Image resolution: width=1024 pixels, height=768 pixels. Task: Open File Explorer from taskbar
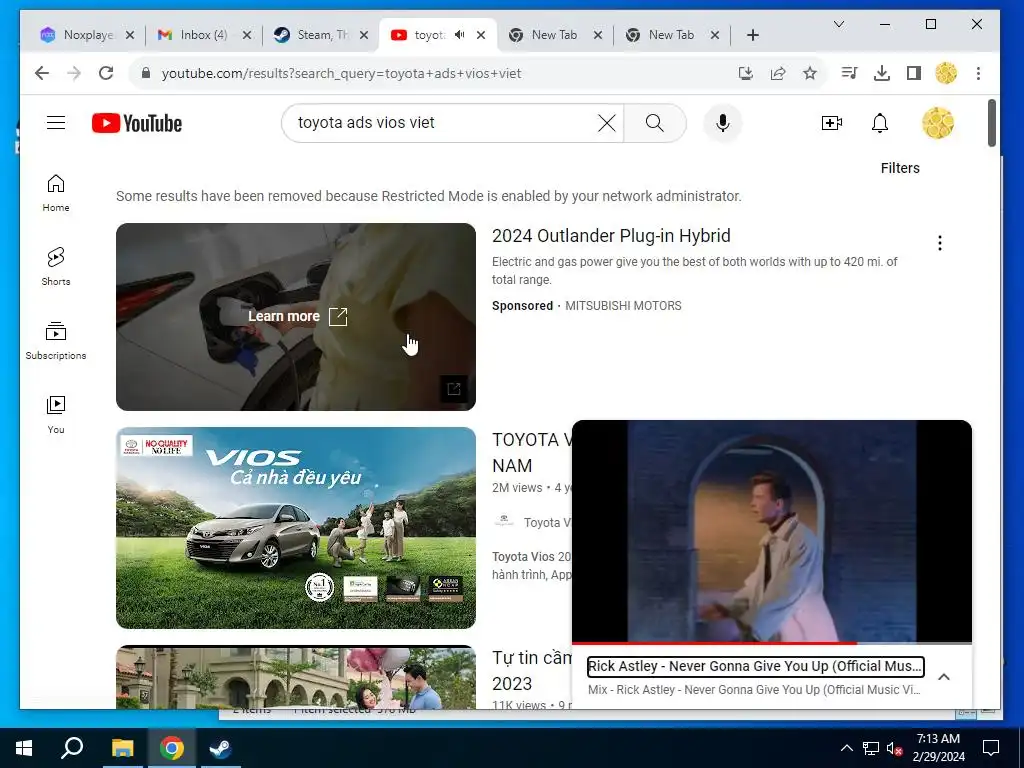[x=122, y=748]
